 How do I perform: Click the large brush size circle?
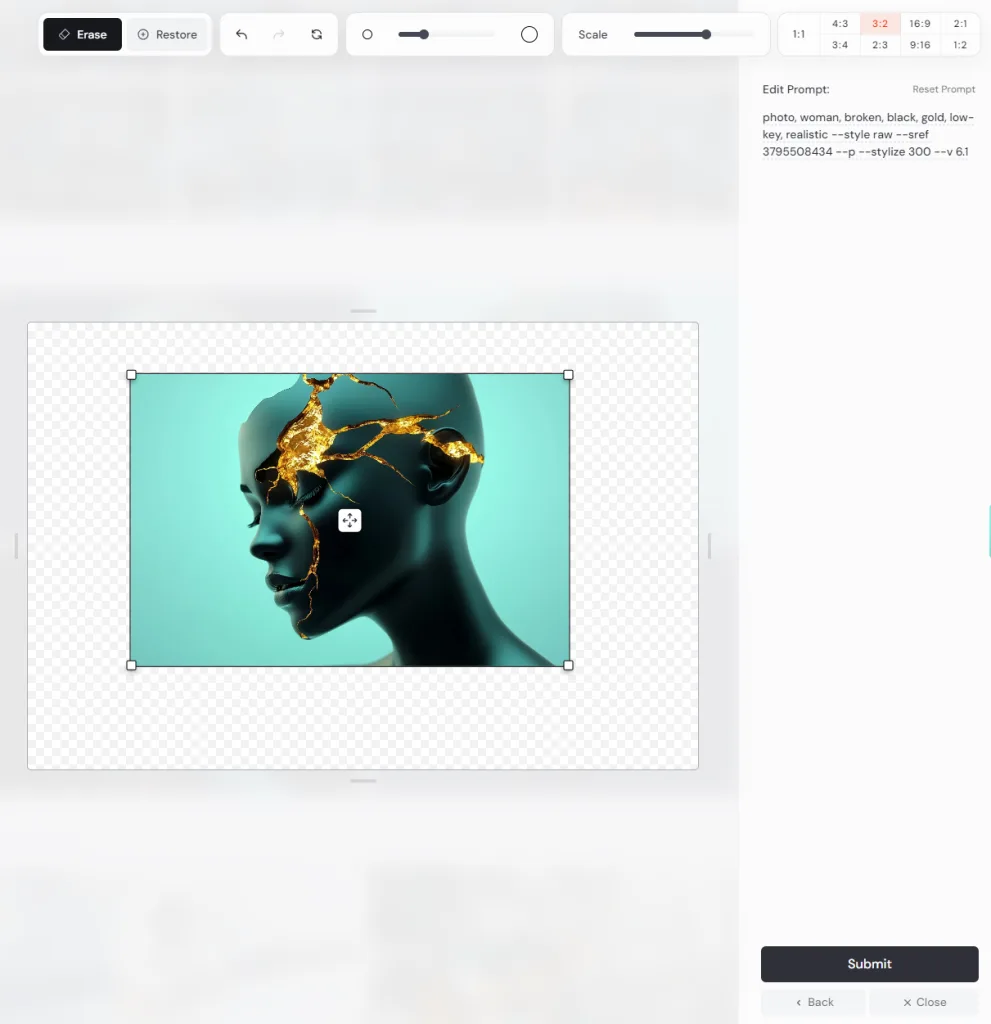[529, 34]
